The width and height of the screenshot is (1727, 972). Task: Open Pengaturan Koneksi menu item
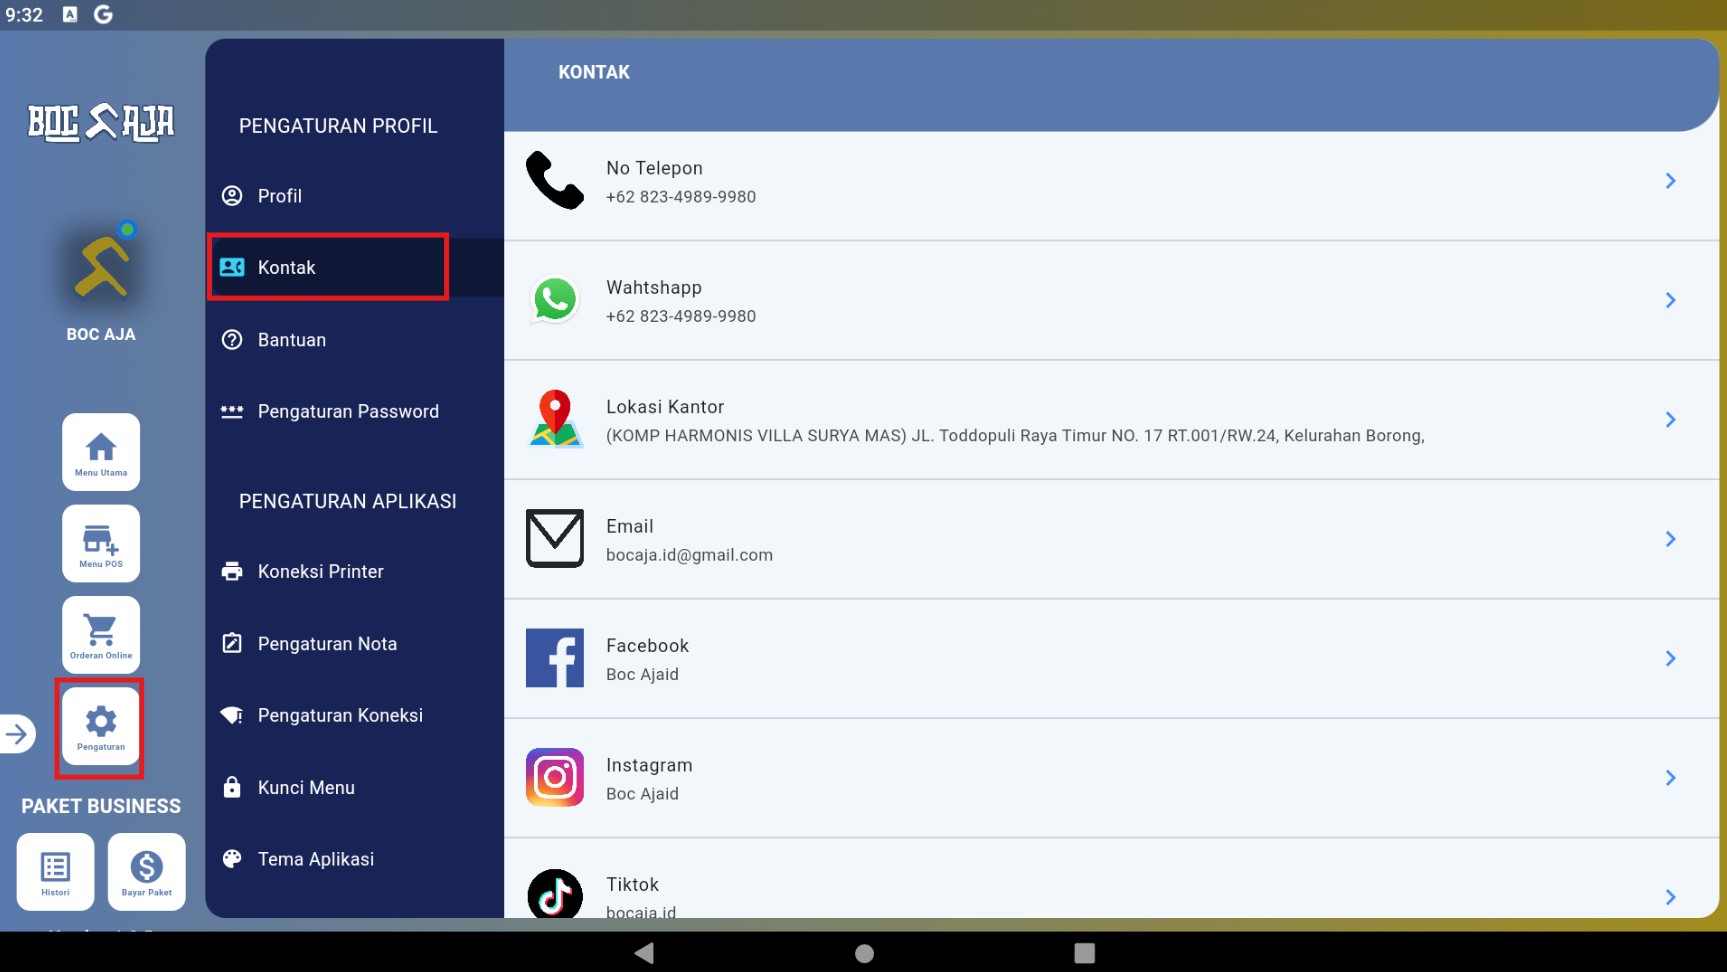[x=355, y=715]
